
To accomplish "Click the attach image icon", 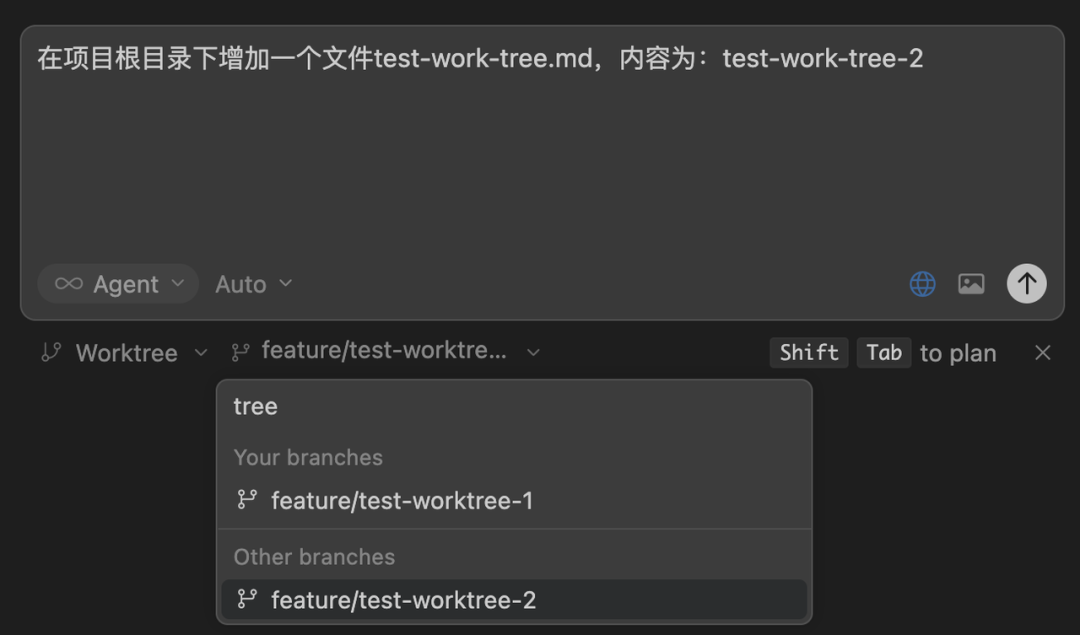I will 971,284.
